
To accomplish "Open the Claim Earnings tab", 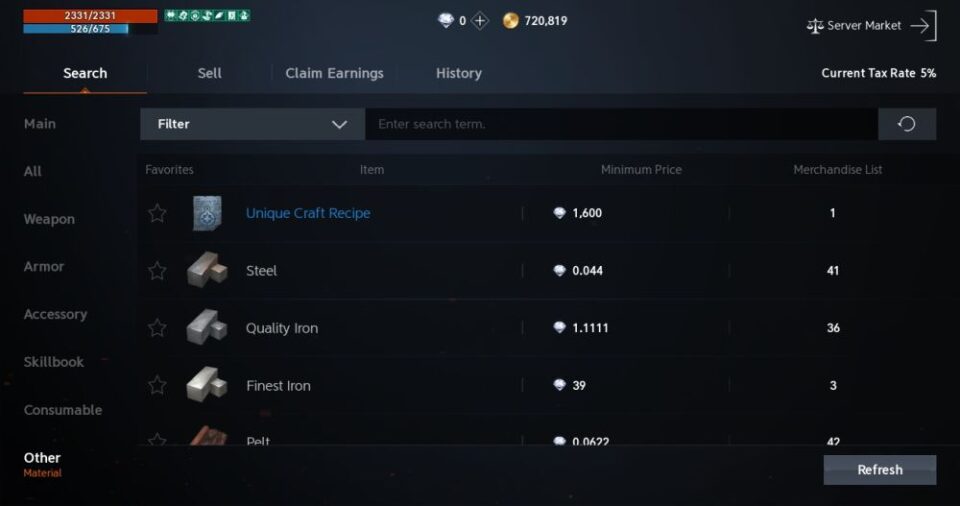I will tap(334, 73).
